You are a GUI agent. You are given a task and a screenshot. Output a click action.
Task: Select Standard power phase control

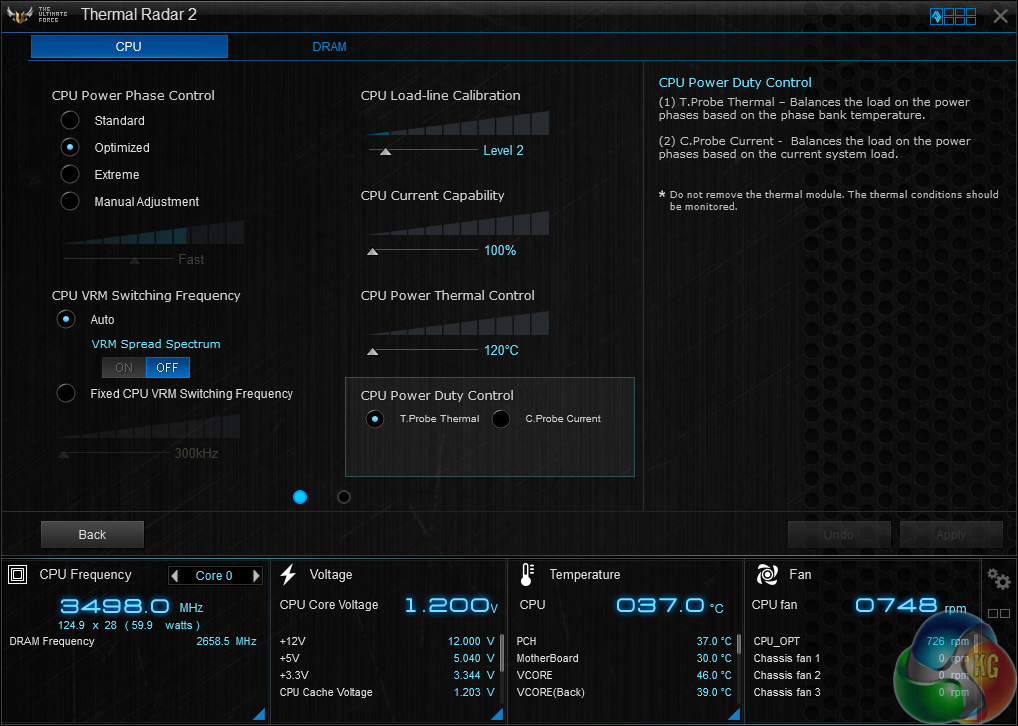[x=70, y=120]
